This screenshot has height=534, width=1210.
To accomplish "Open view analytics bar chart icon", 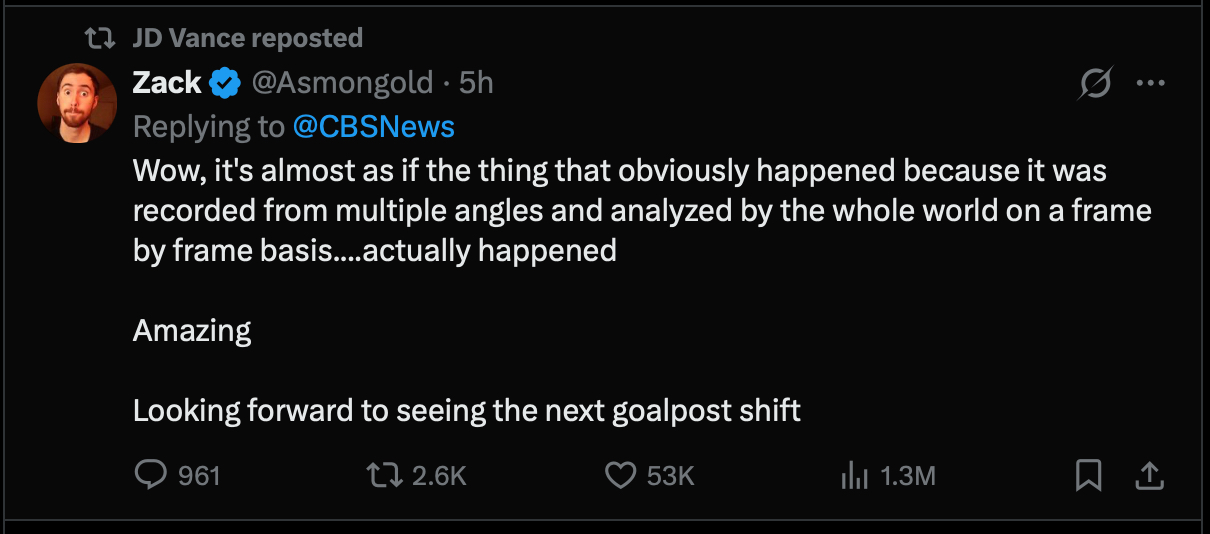I will click(x=854, y=476).
